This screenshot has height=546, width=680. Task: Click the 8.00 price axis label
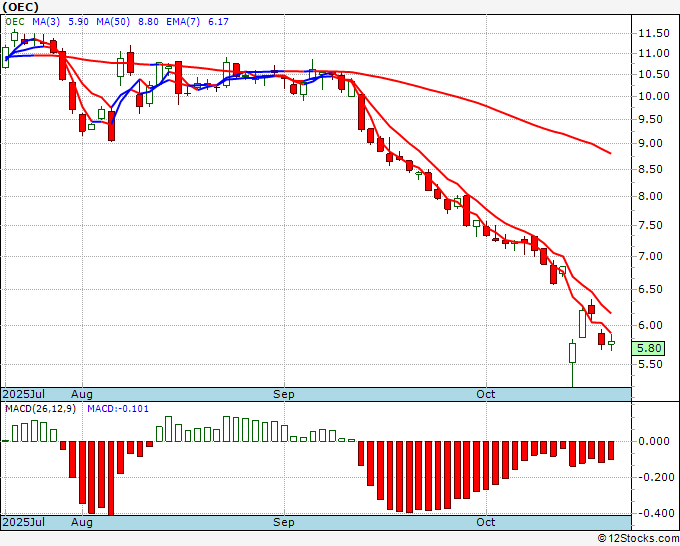[650, 196]
